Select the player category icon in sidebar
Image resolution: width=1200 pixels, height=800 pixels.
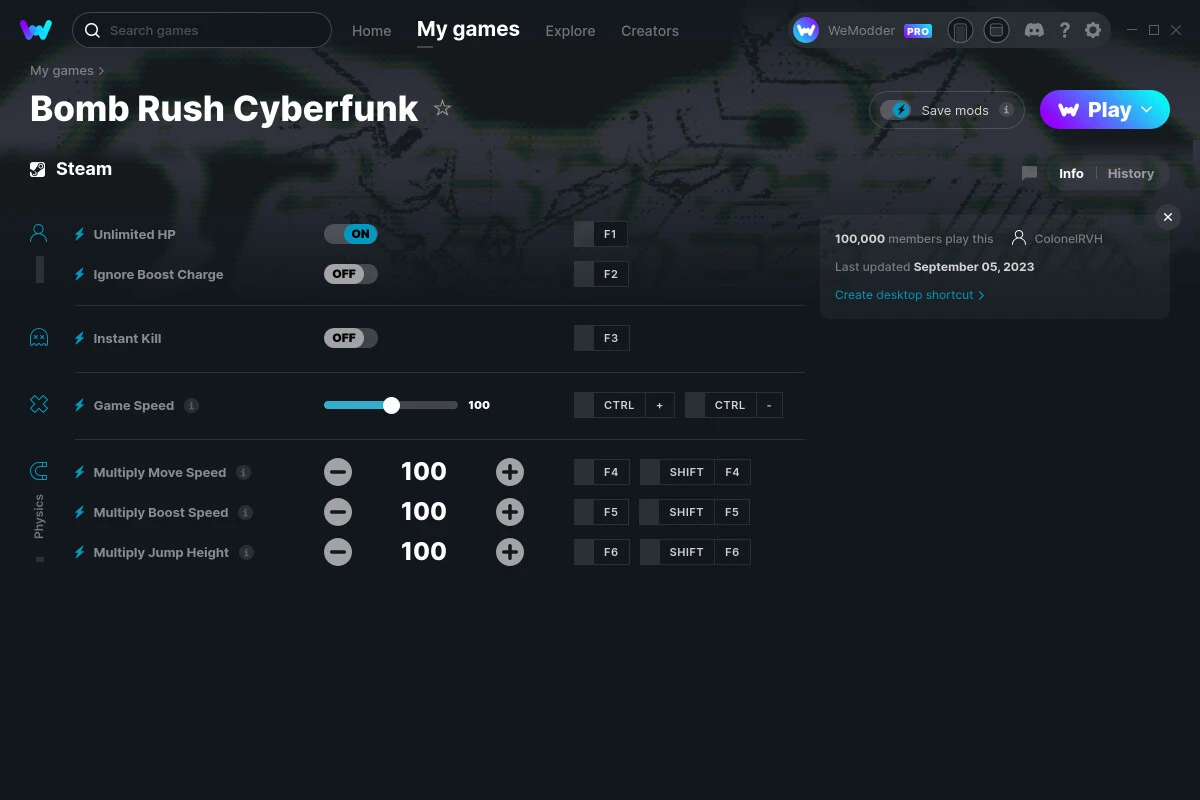(x=38, y=233)
